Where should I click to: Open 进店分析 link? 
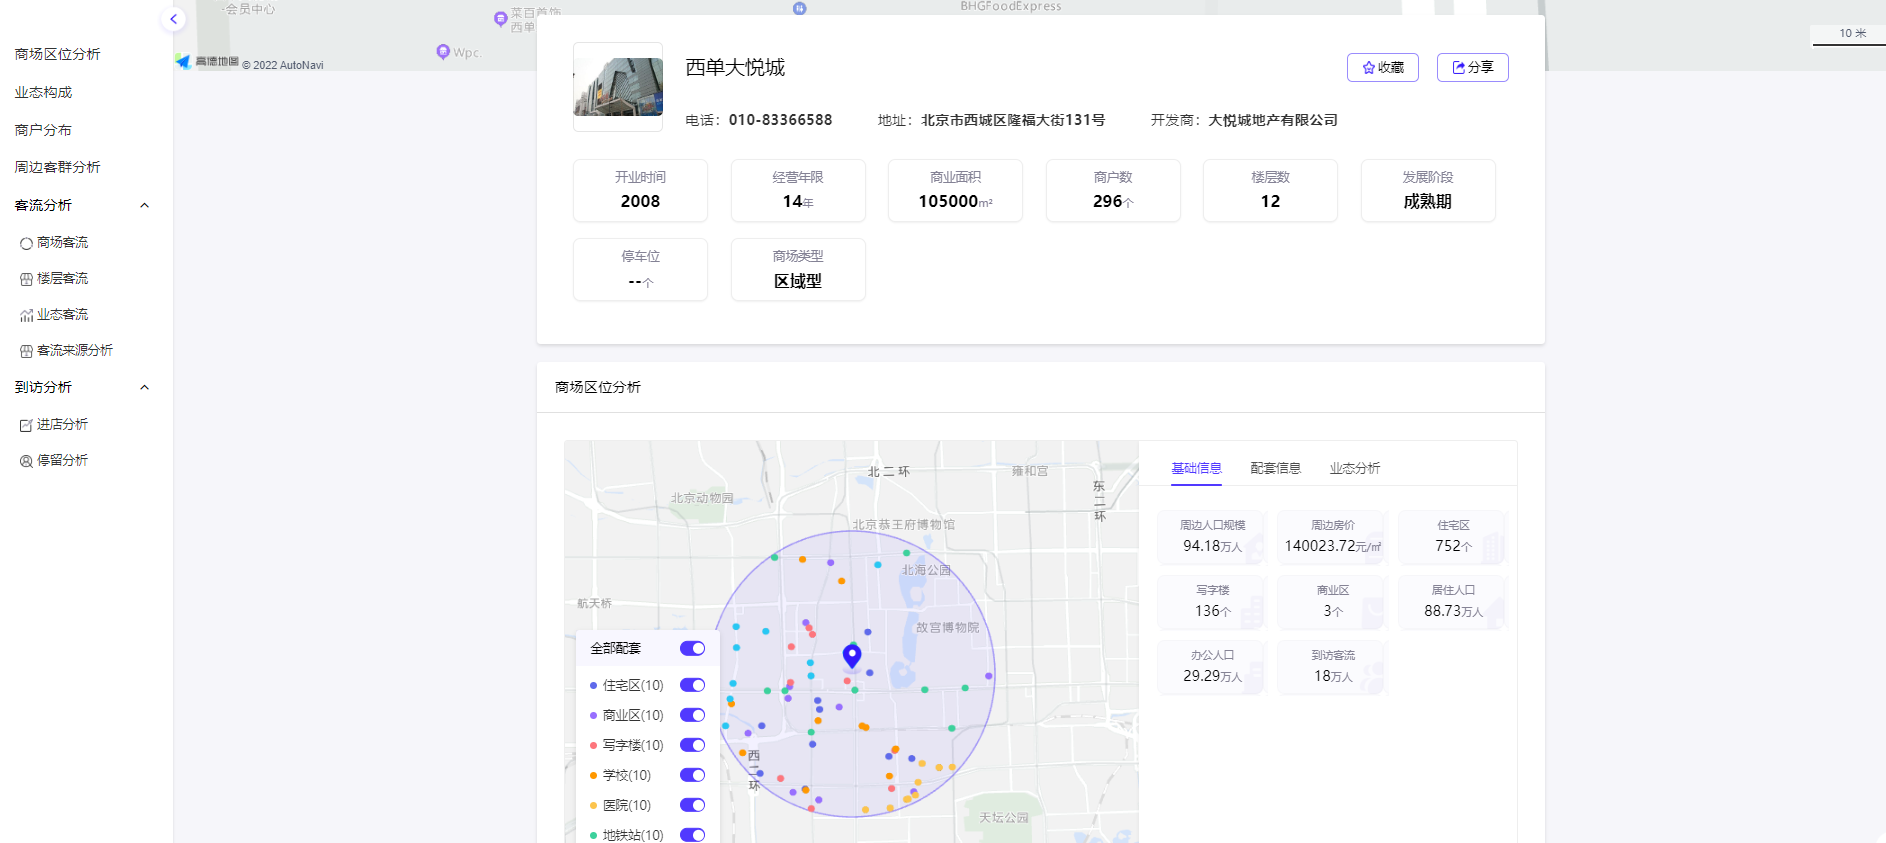(62, 424)
